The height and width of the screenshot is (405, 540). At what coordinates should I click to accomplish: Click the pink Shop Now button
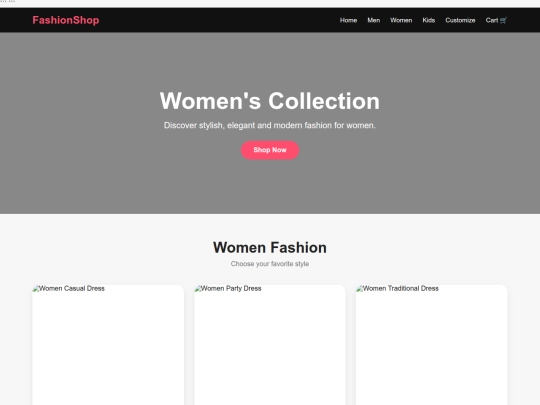270,150
